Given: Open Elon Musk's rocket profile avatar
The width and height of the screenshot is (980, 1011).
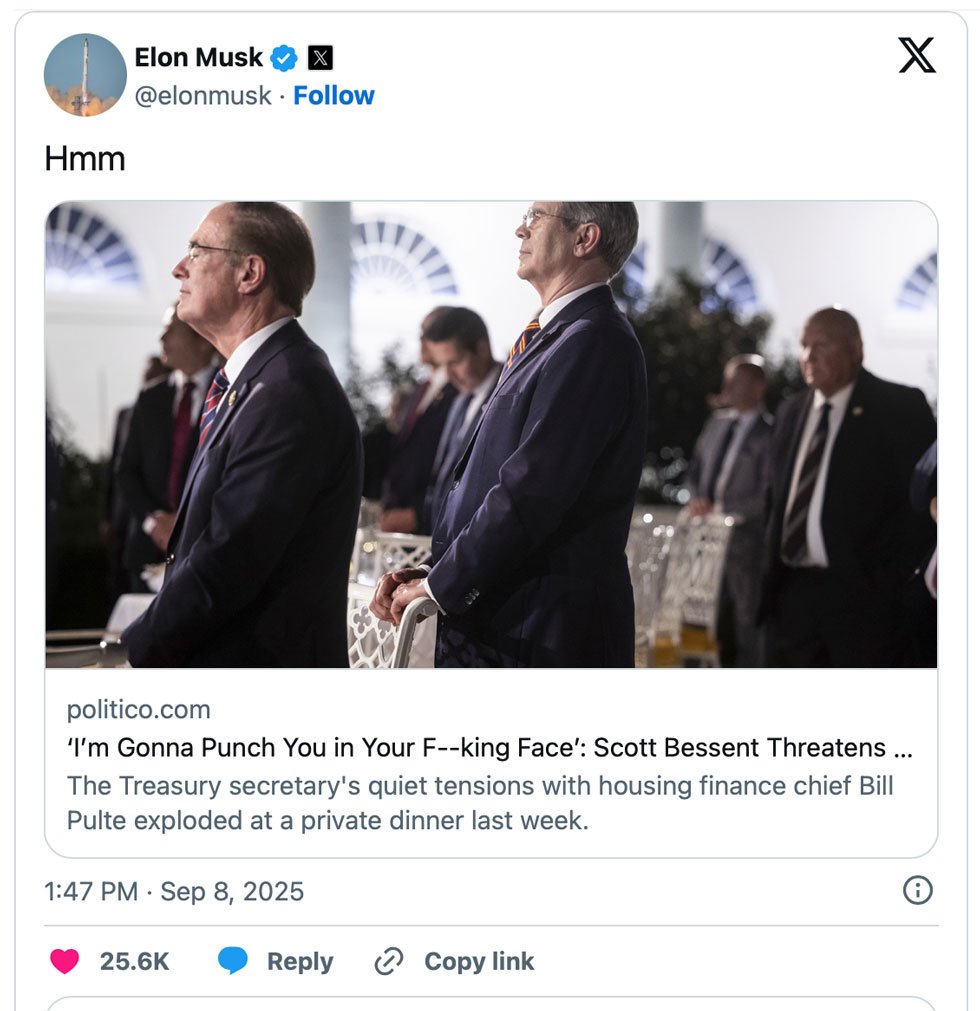Looking at the screenshot, I should 85,75.
